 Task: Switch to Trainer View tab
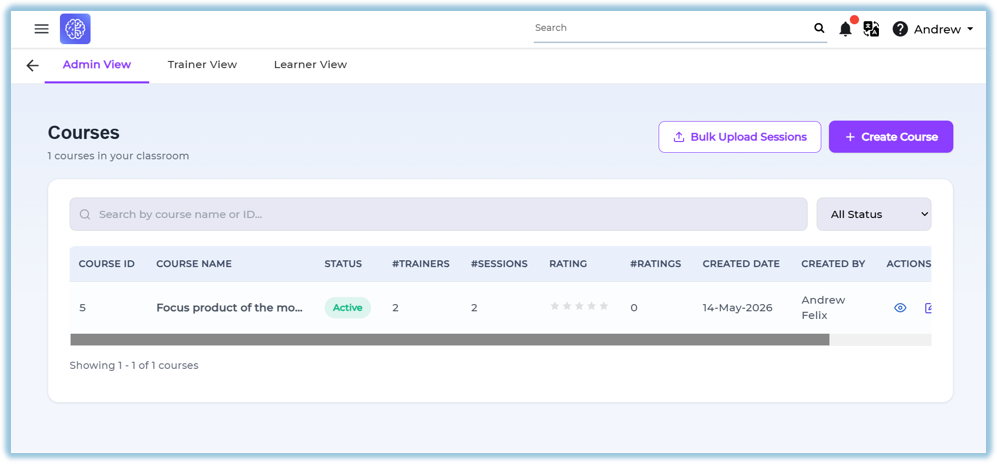[202, 65]
